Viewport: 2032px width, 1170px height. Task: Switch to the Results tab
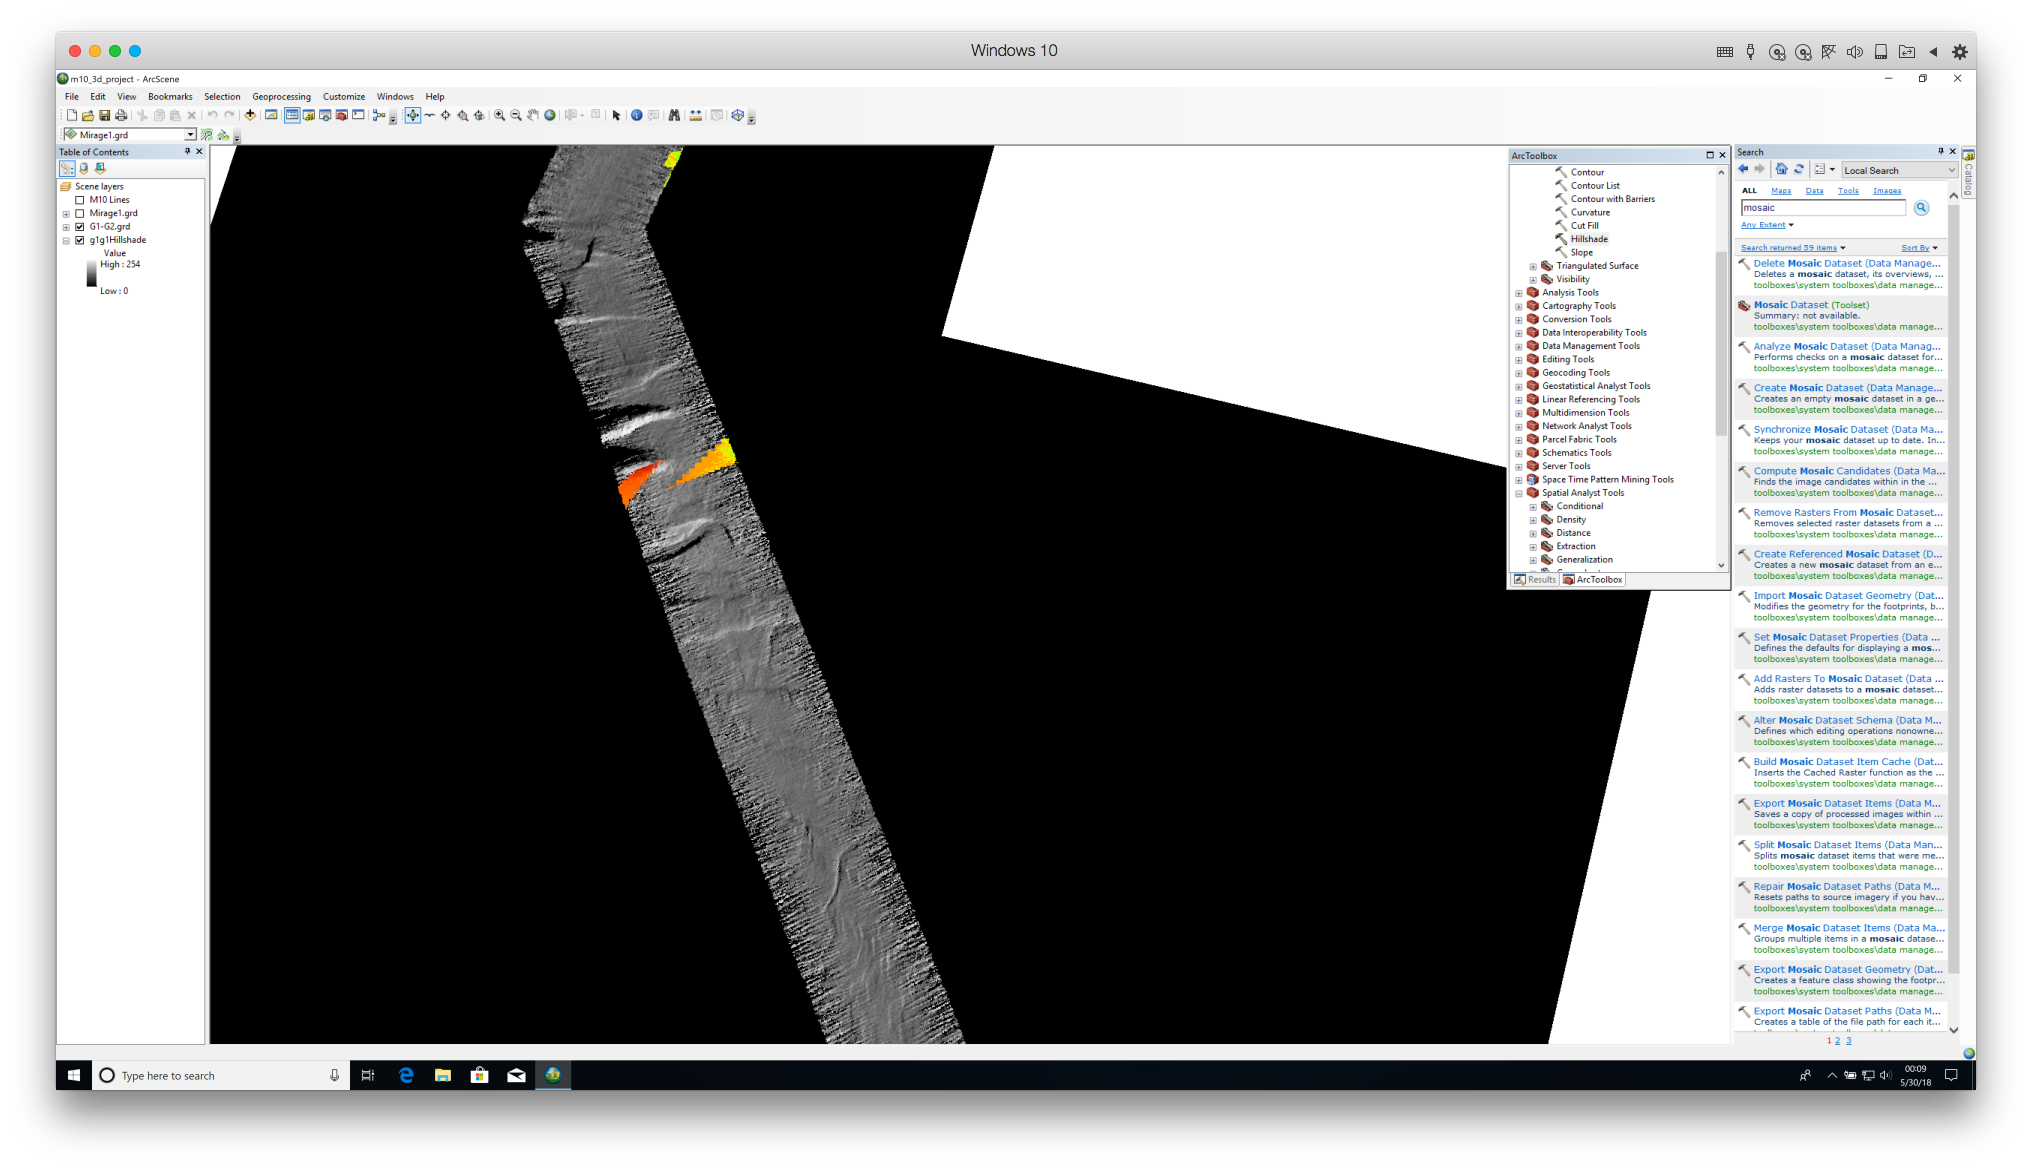1535,580
